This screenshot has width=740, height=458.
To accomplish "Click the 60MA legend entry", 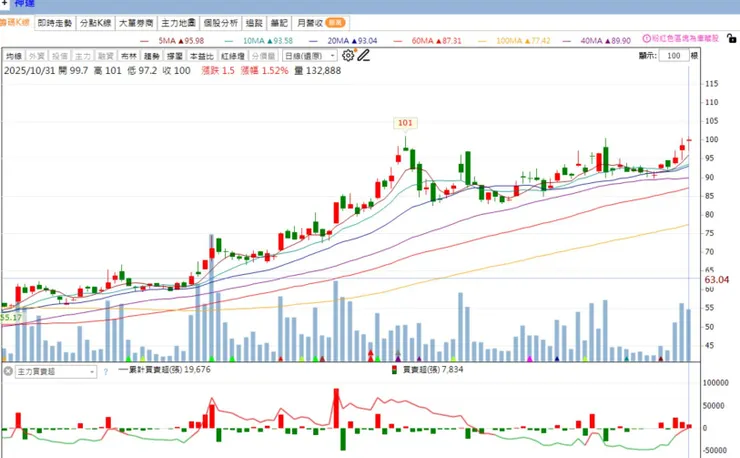I will [428, 41].
